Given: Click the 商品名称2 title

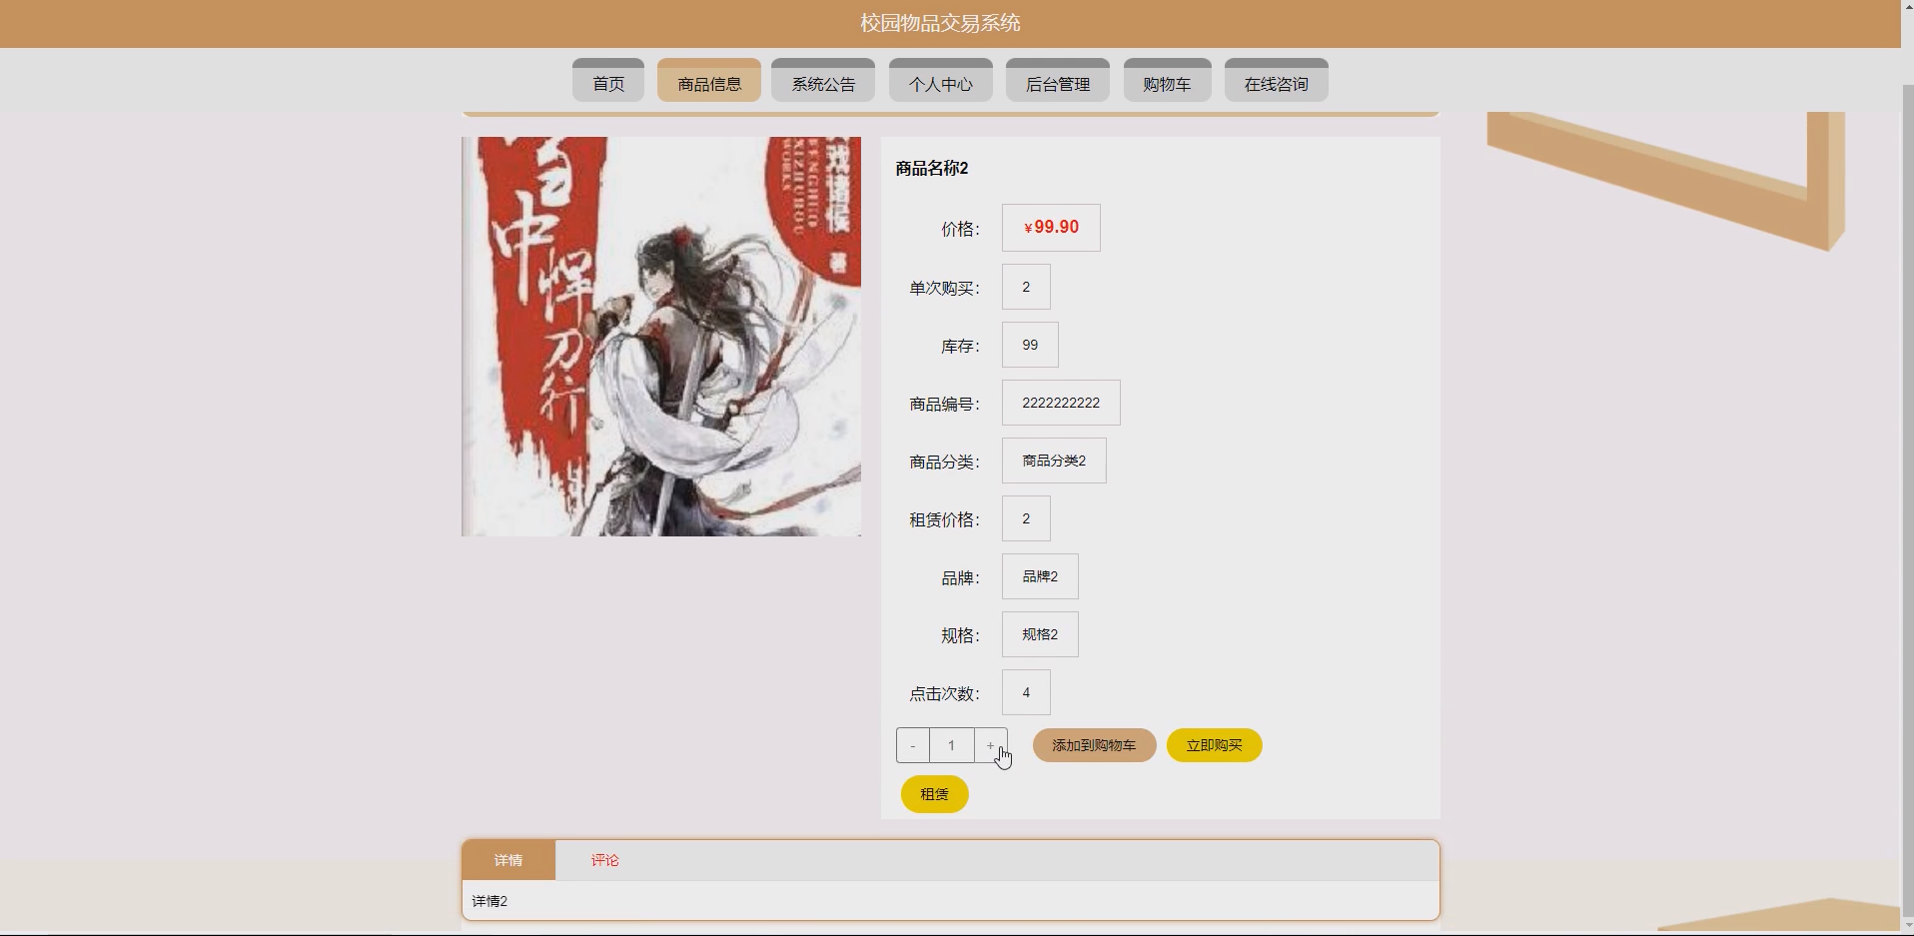Looking at the screenshot, I should (932, 168).
